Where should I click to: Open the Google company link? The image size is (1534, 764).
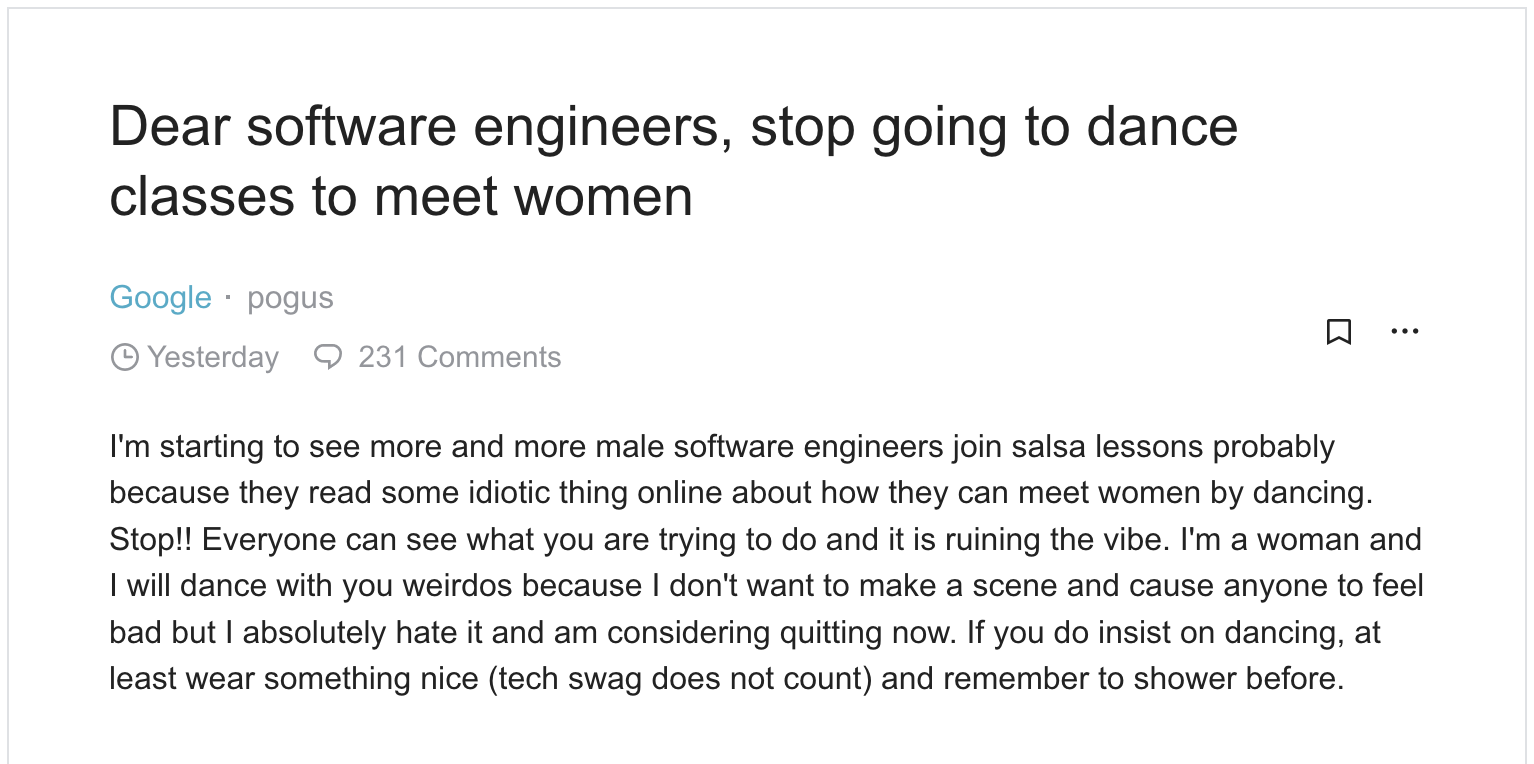point(160,298)
